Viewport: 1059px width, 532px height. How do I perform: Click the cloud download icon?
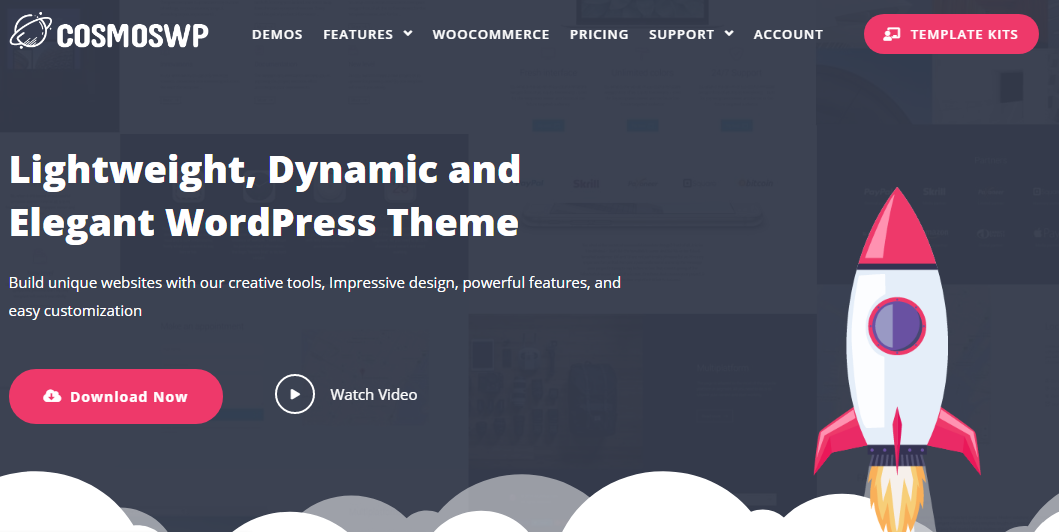[x=52, y=396]
